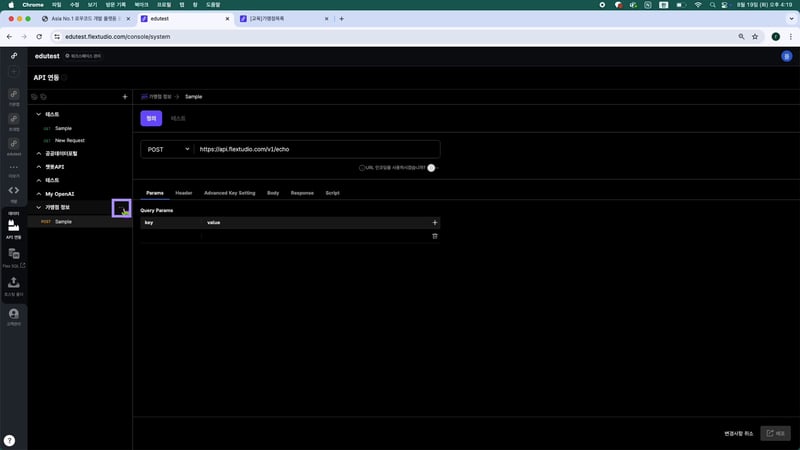The height and width of the screenshot is (450, 800).
Task: Switch to the Header tab
Action: (x=183, y=192)
